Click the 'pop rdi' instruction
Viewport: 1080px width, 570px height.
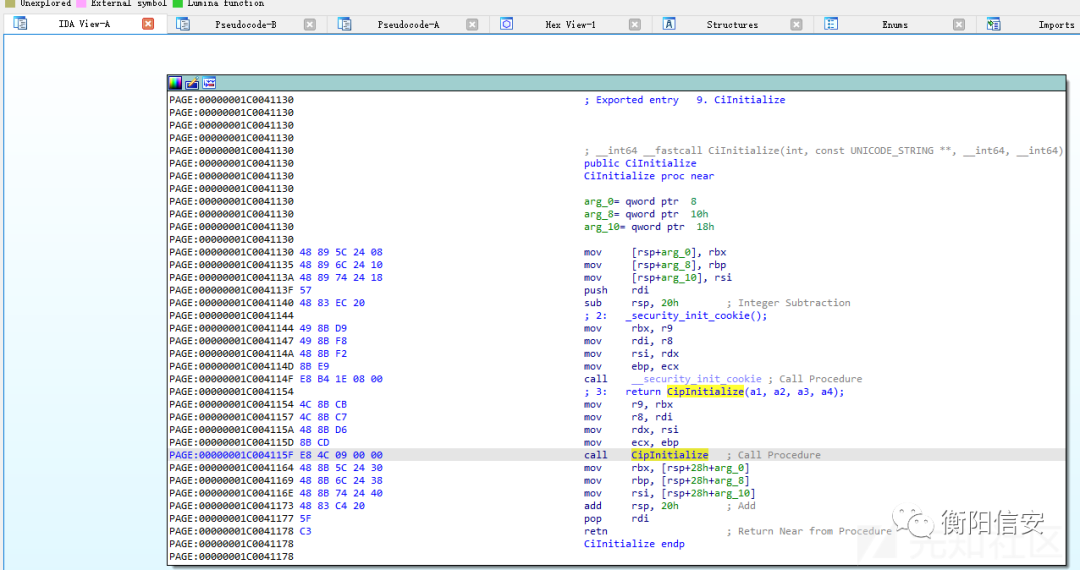616,518
